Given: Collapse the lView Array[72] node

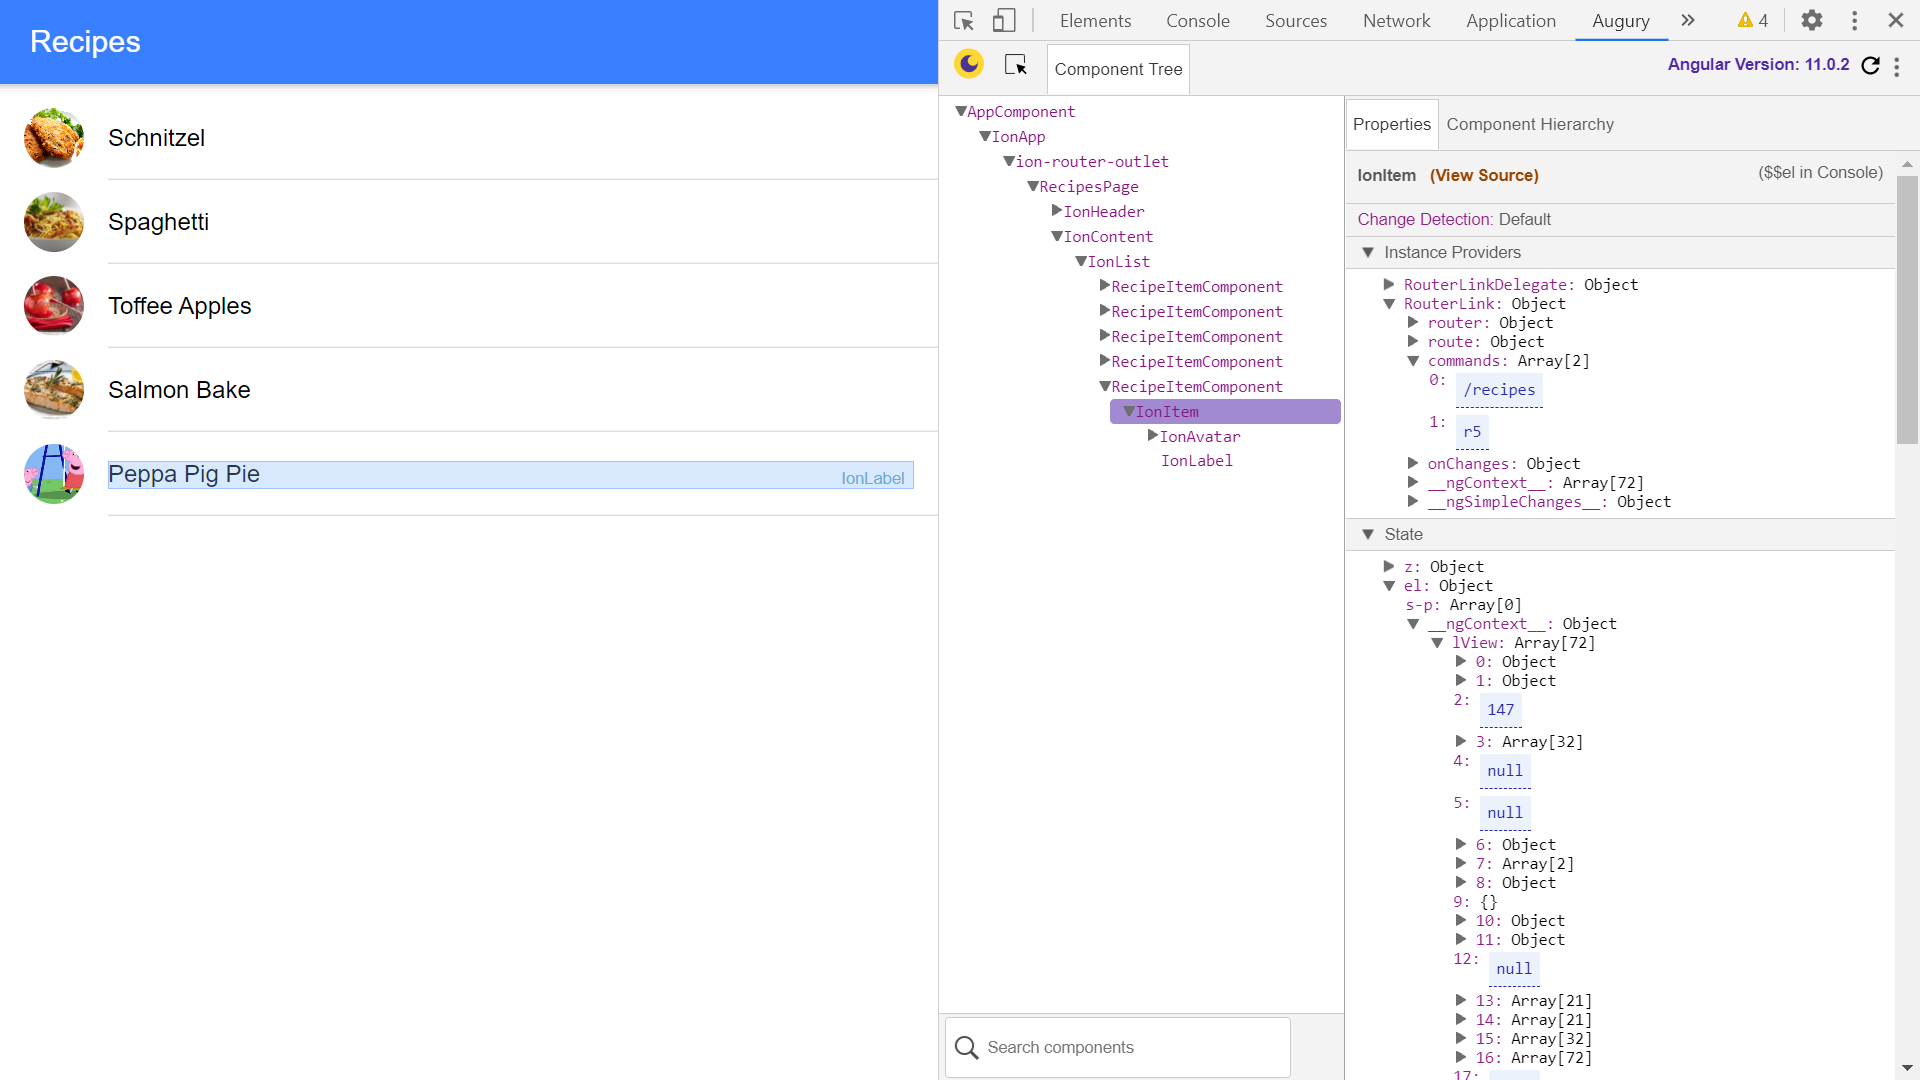Looking at the screenshot, I should pyautogui.click(x=1437, y=642).
